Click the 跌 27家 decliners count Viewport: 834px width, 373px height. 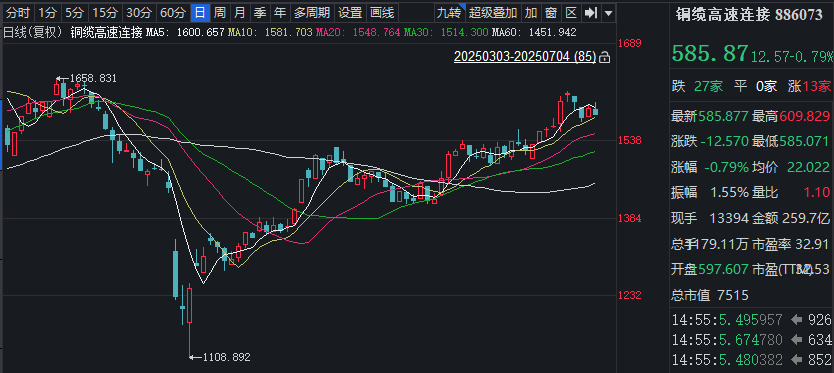[697, 86]
